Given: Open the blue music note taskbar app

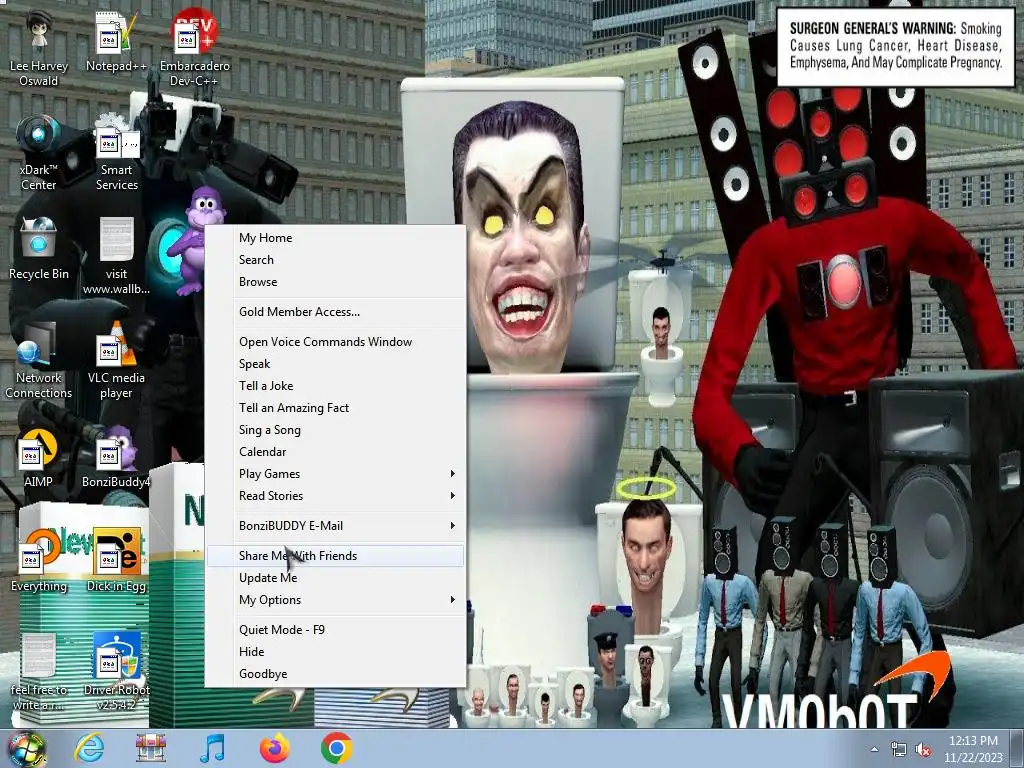Looking at the screenshot, I should pos(212,748).
